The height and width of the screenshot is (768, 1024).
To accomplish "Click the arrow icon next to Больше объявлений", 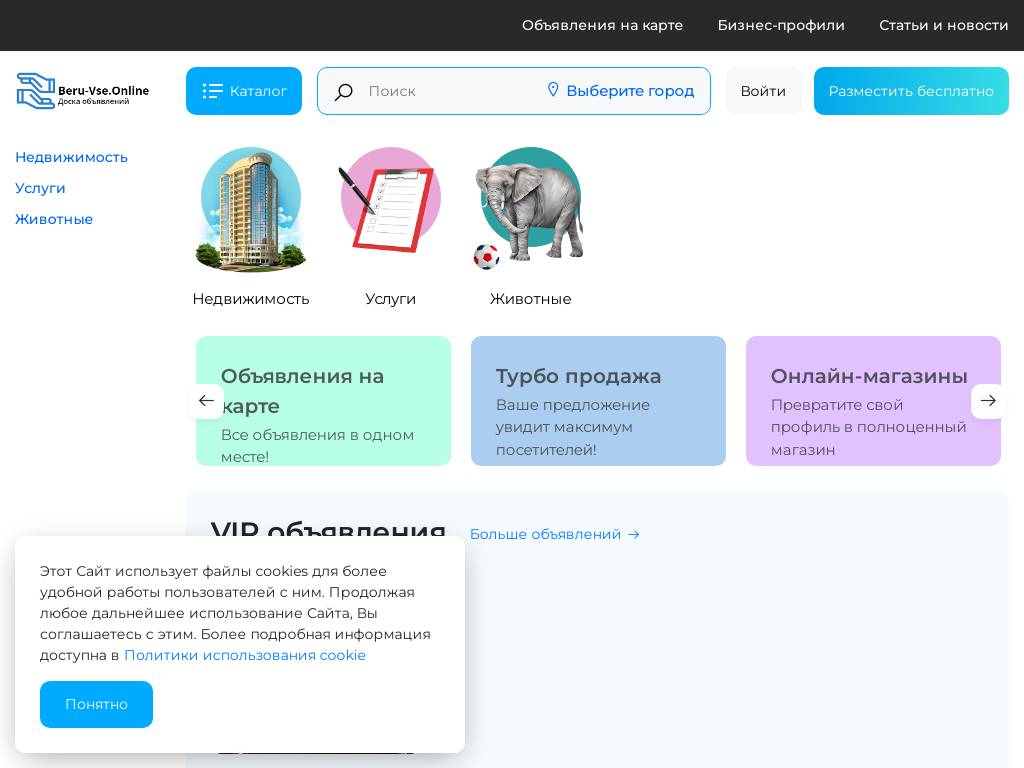I will click(x=633, y=535).
